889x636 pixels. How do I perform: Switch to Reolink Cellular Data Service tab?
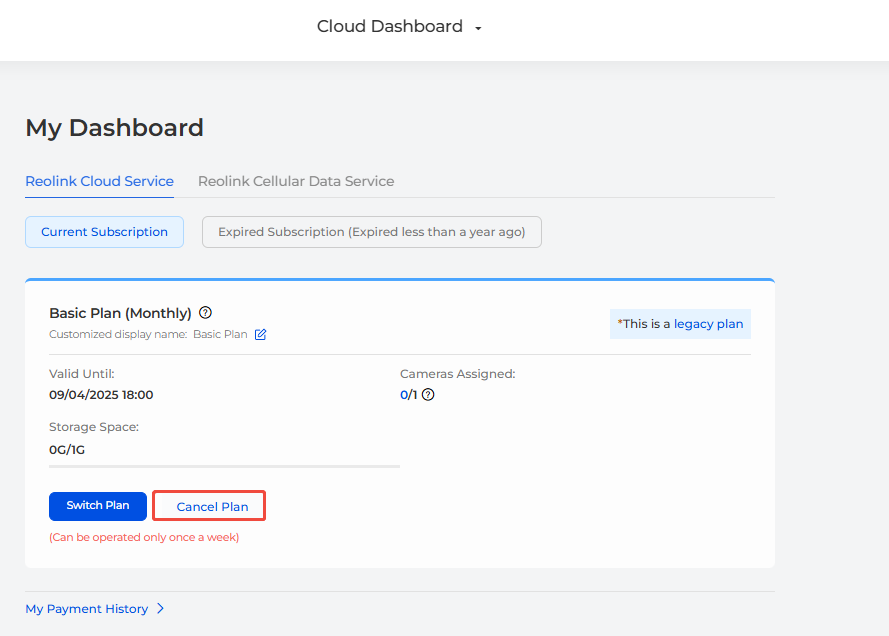pos(296,181)
